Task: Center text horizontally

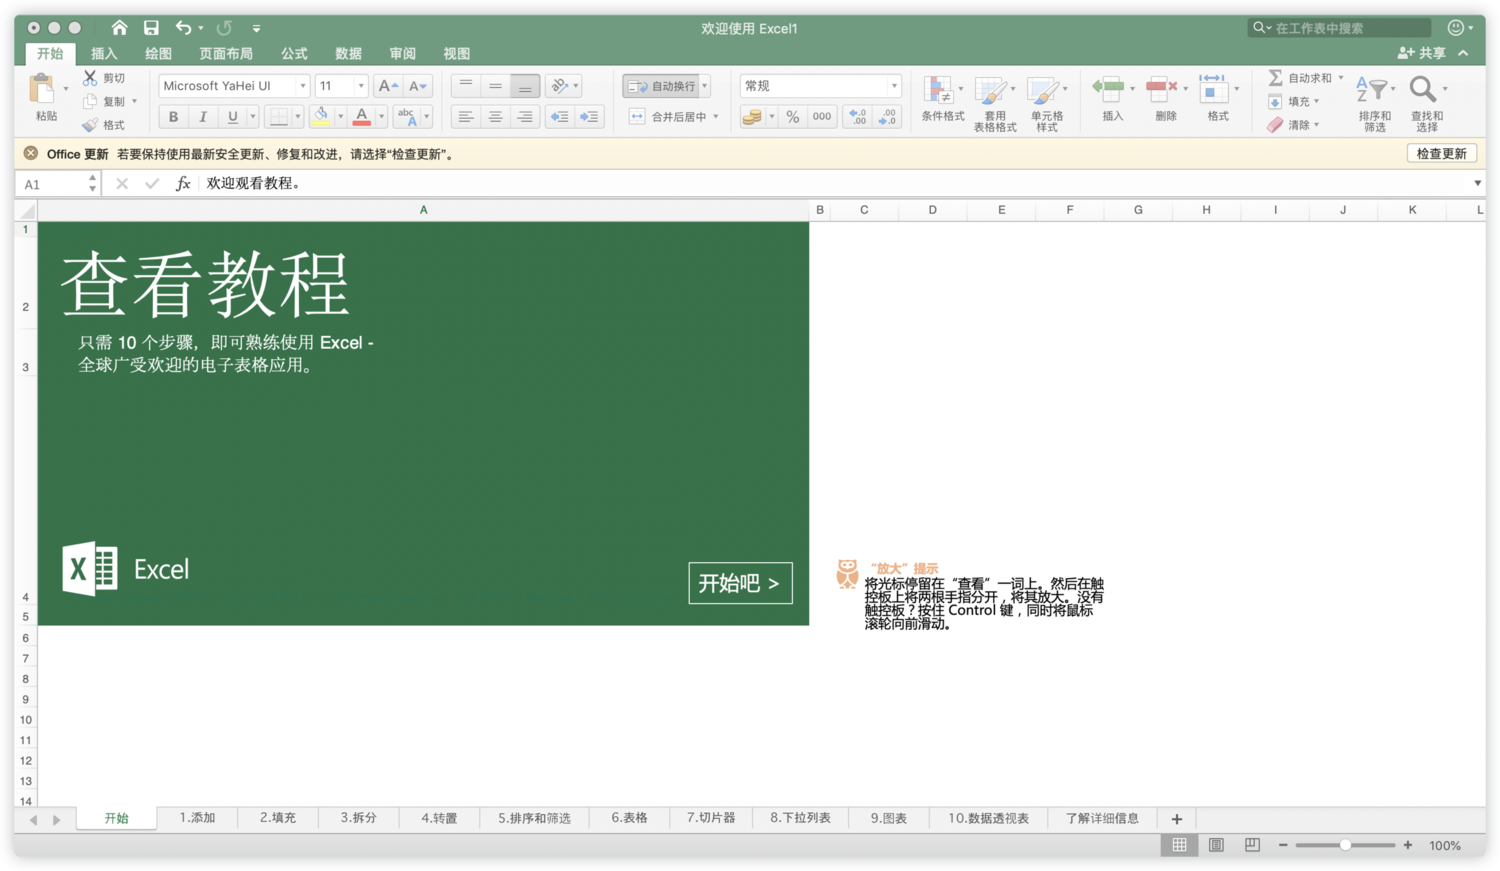Action: point(495,117)
